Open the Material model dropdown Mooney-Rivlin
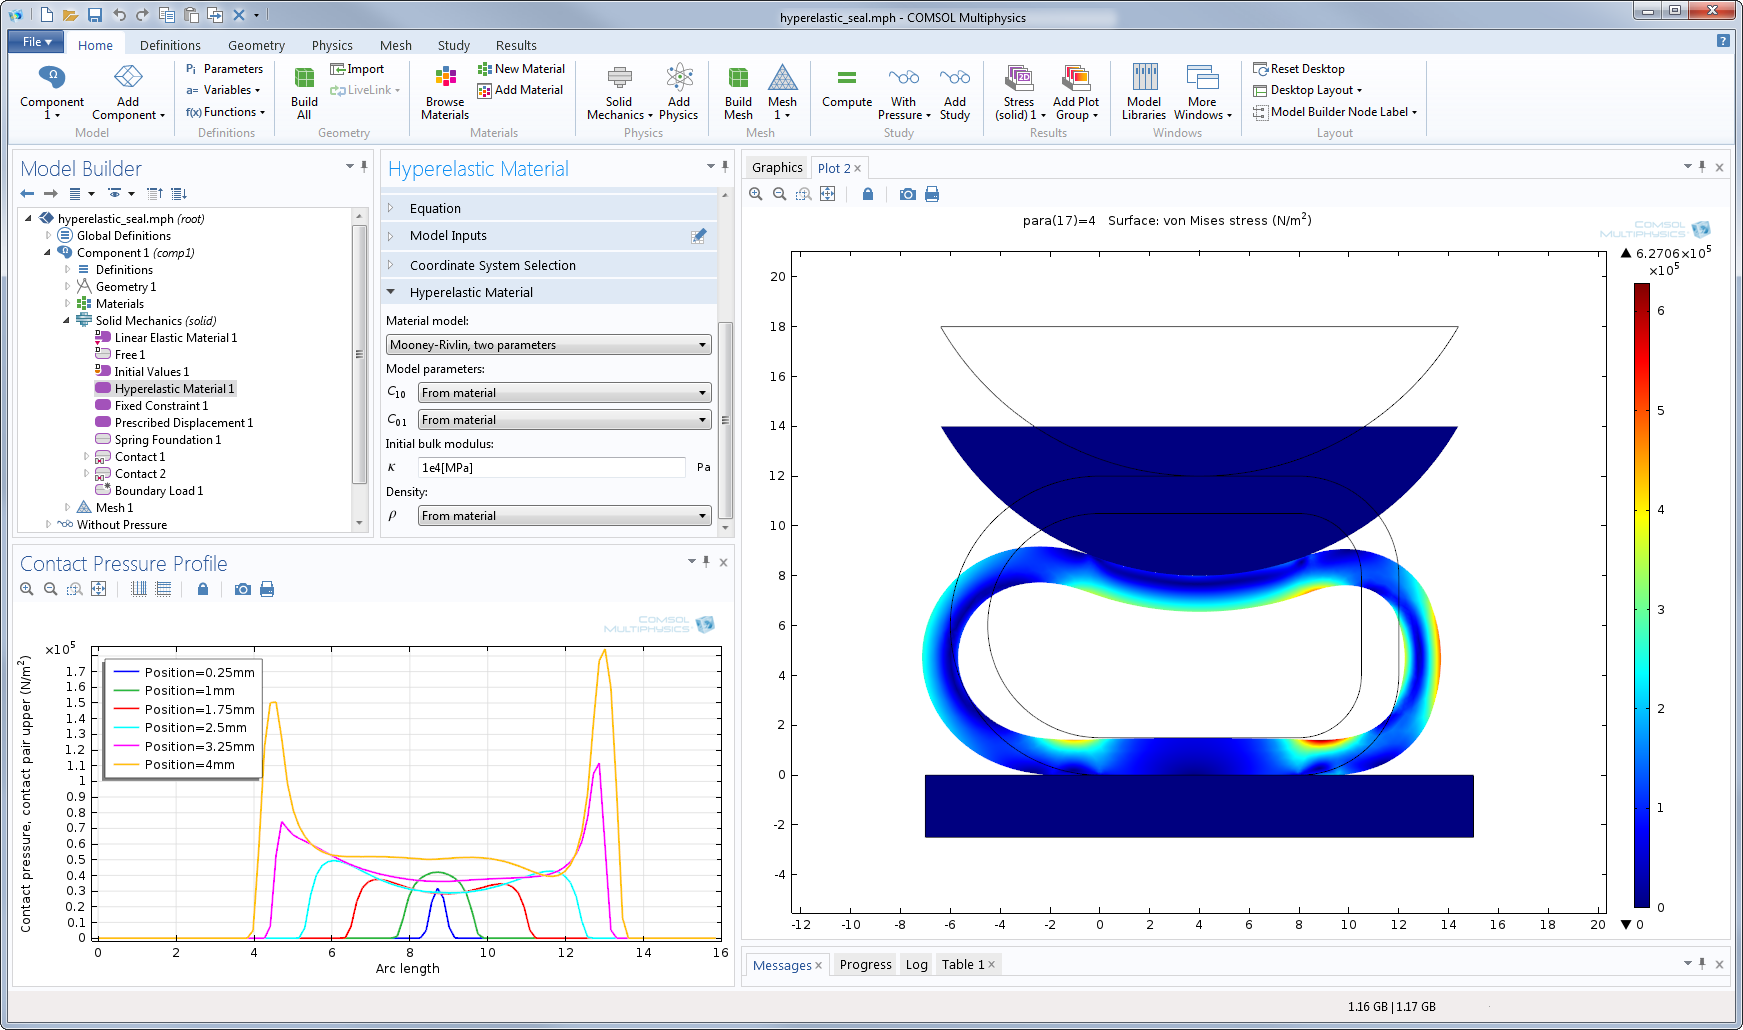 click(549, 345)
